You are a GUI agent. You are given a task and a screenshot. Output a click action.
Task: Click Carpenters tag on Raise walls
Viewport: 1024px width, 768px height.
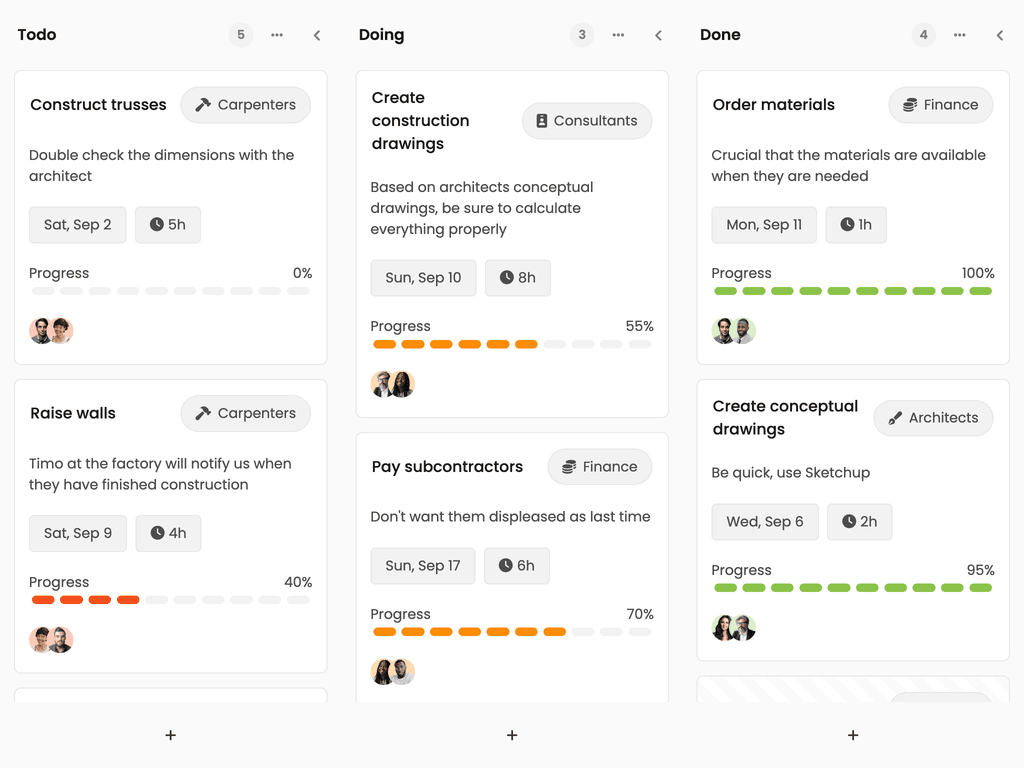click(246, 413)
